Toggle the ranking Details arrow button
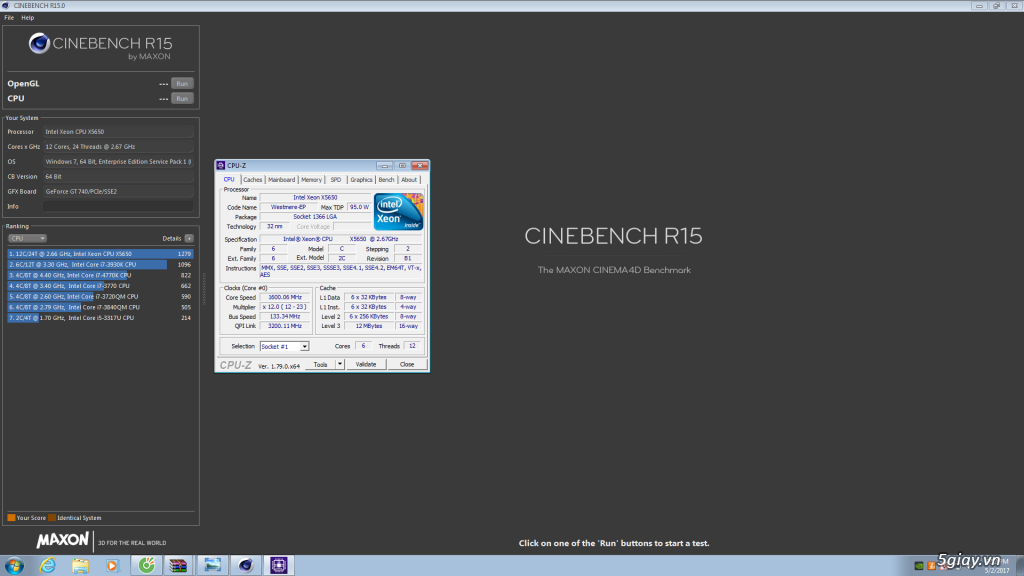The image size is (1024, 576). pyautogui.click(x=189, y=238)
